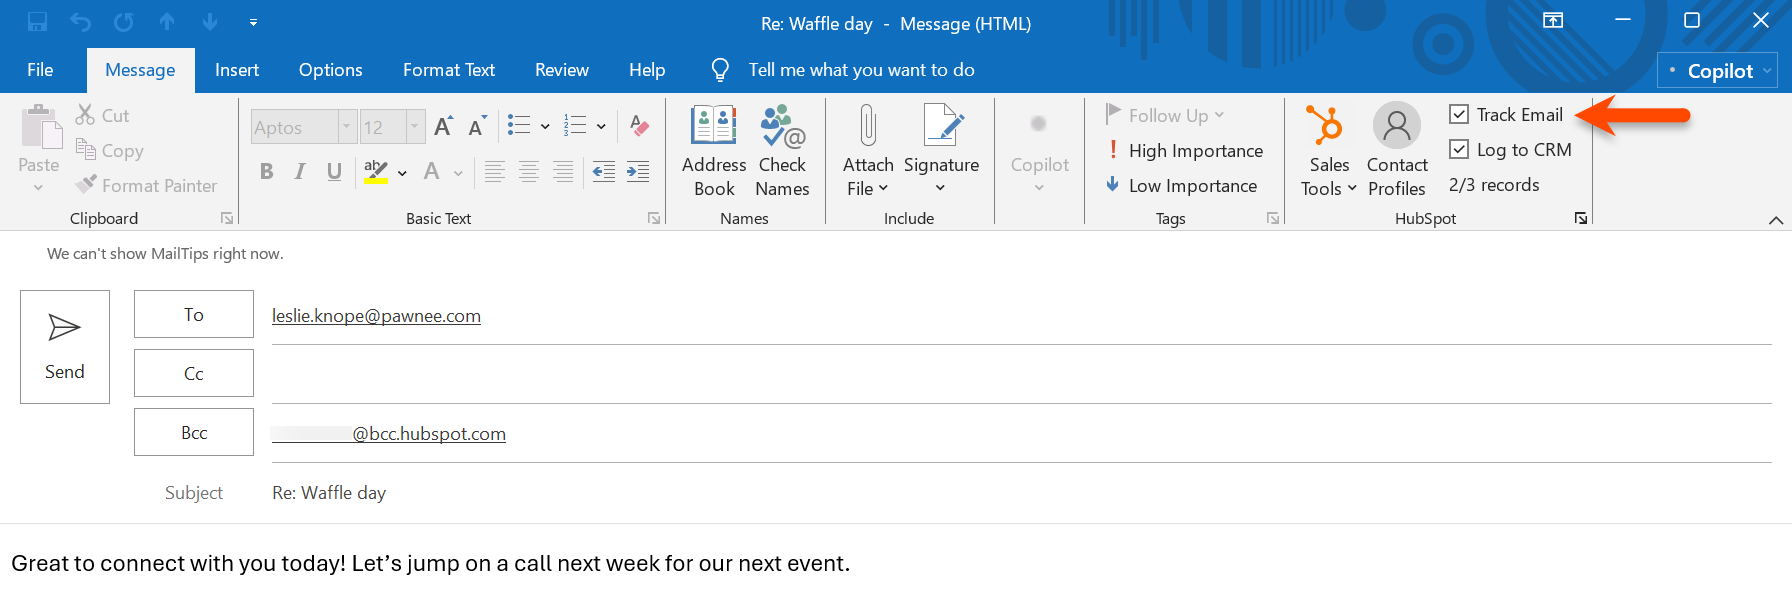Toggle the Log to CRM checkbox
This screenshot has width=1792, height=602.
click(x=1459, y=150)
